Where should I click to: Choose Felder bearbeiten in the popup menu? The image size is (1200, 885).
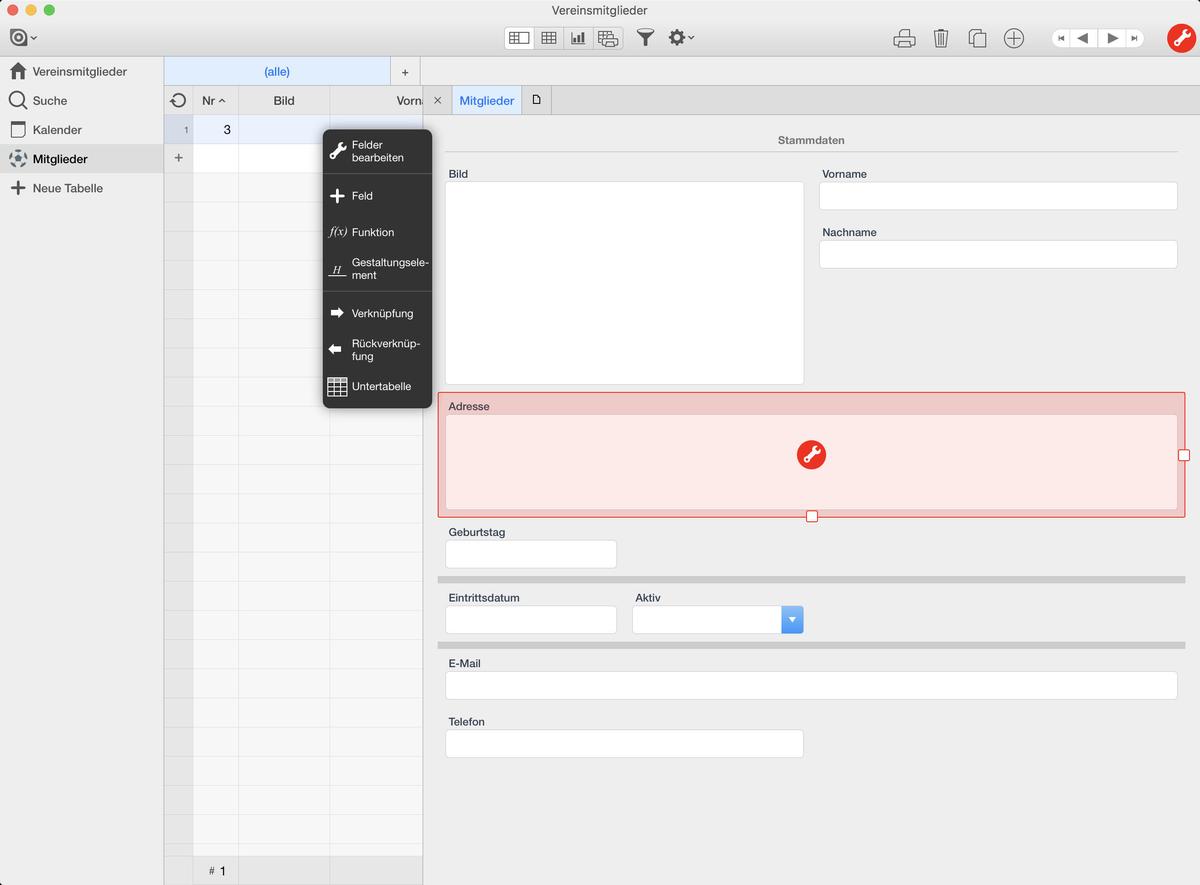pos(377,151)
